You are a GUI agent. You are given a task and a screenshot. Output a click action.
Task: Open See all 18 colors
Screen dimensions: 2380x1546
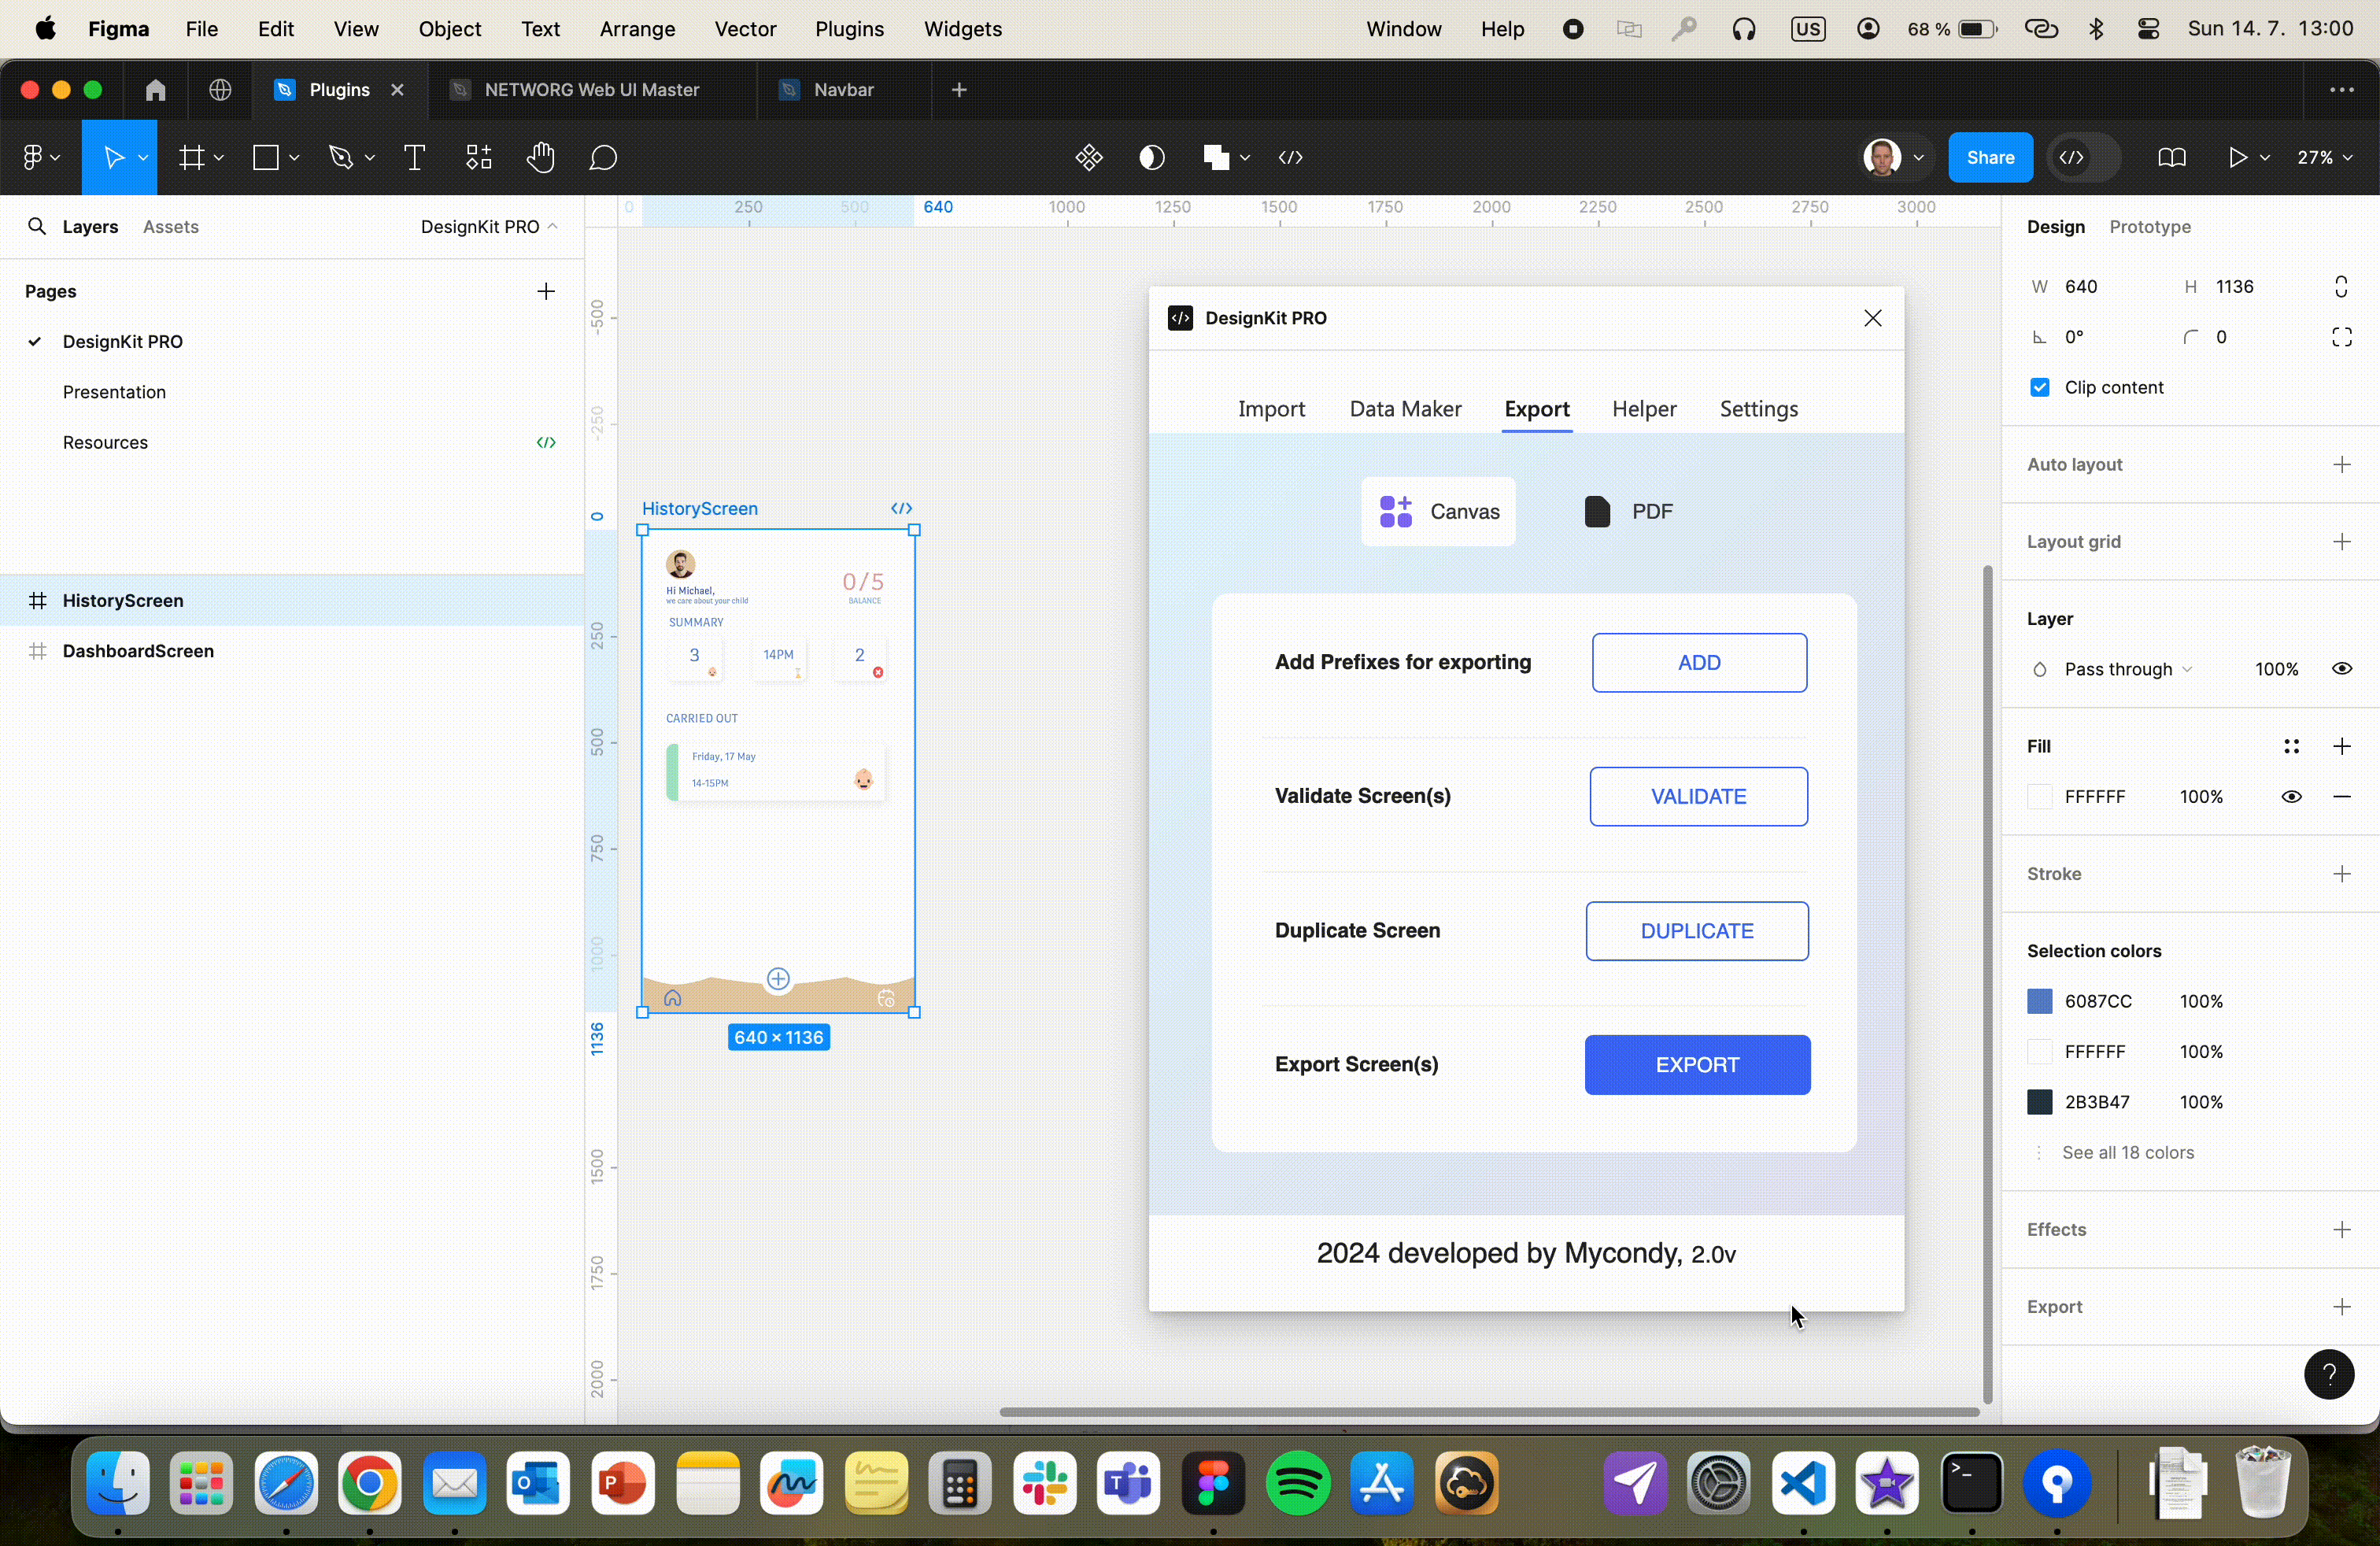(x=2128, y=1151)
